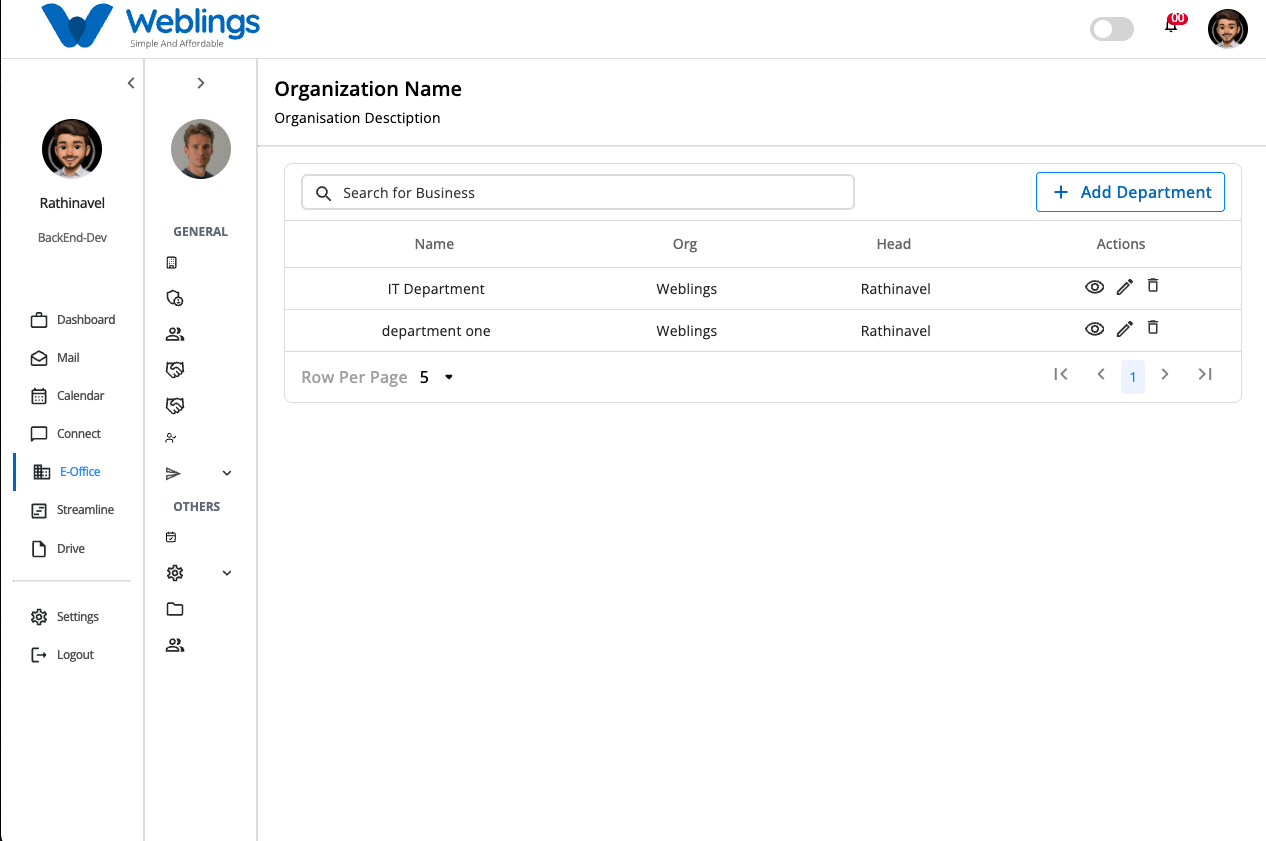Open Connect from the sidebar
1266x841 pixels.
[66, 434]
